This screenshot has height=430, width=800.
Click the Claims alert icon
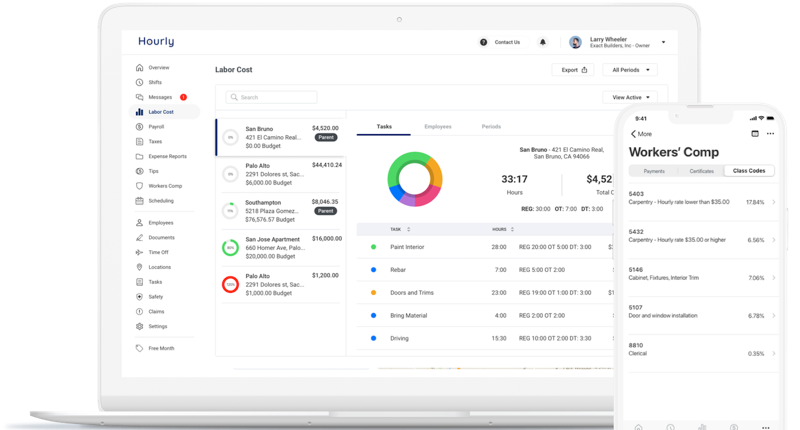[x=139, y=311]
